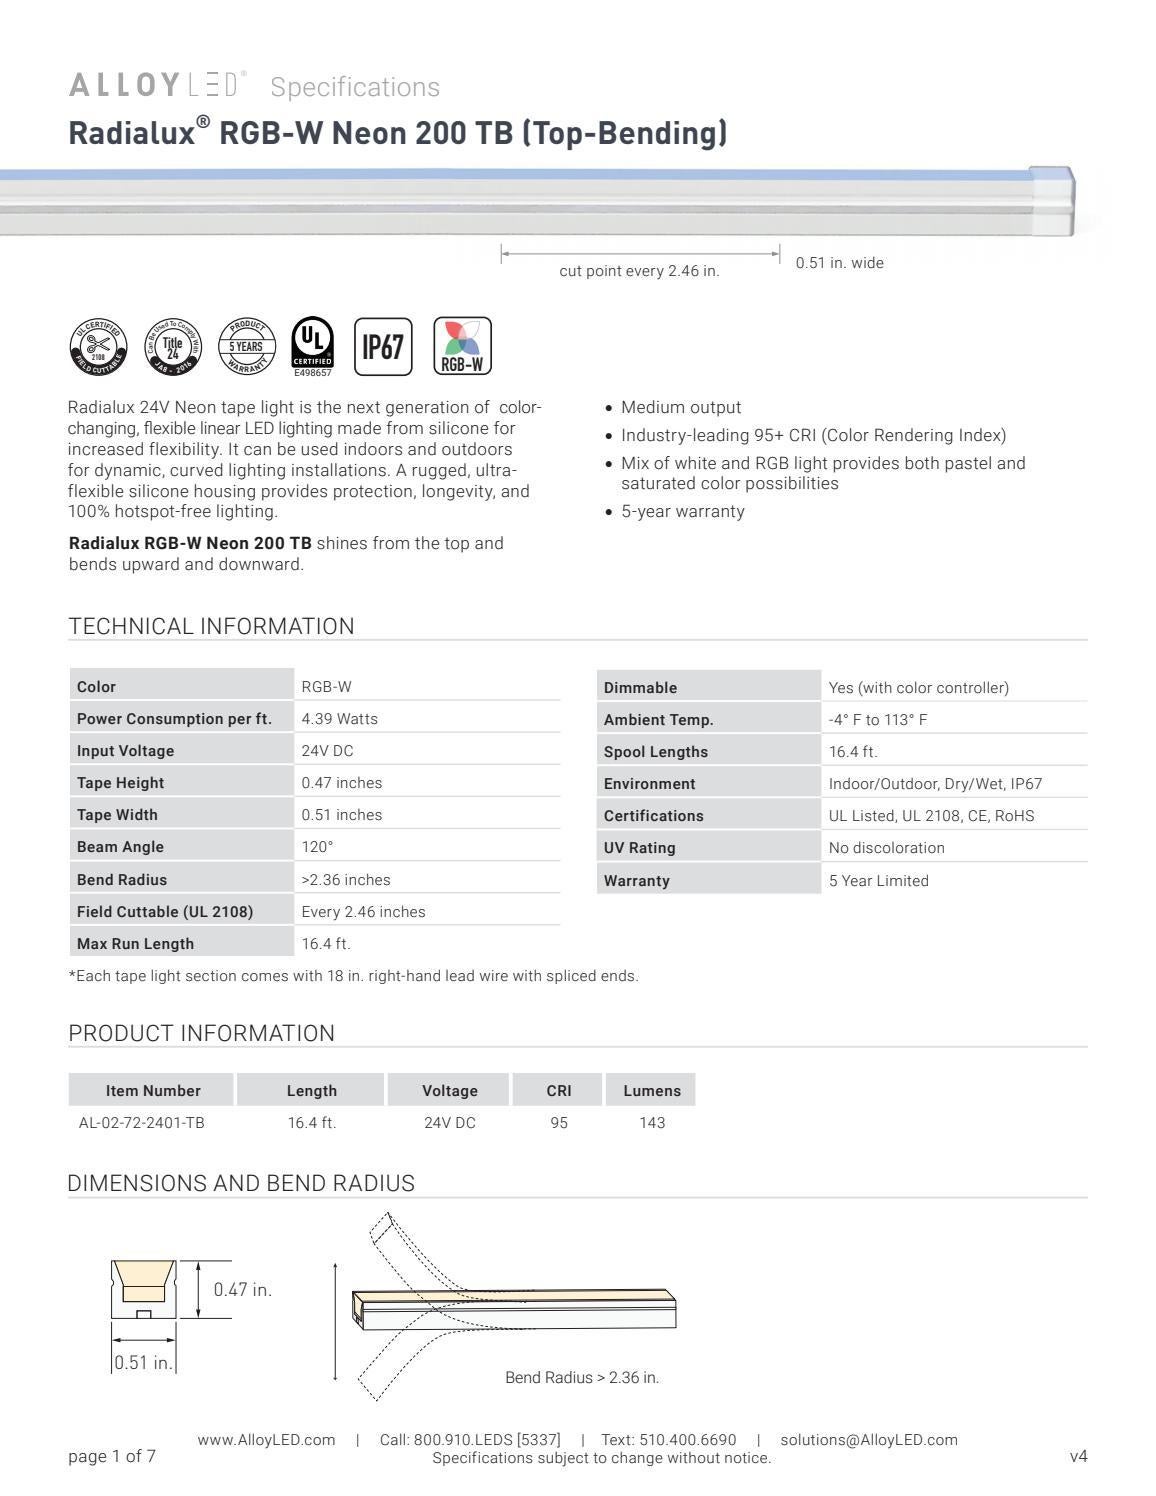This screenshot has height=1496, width=1156.
Task: Click the Length column header
Action: pyautogui.click(x=312, y=1091)
